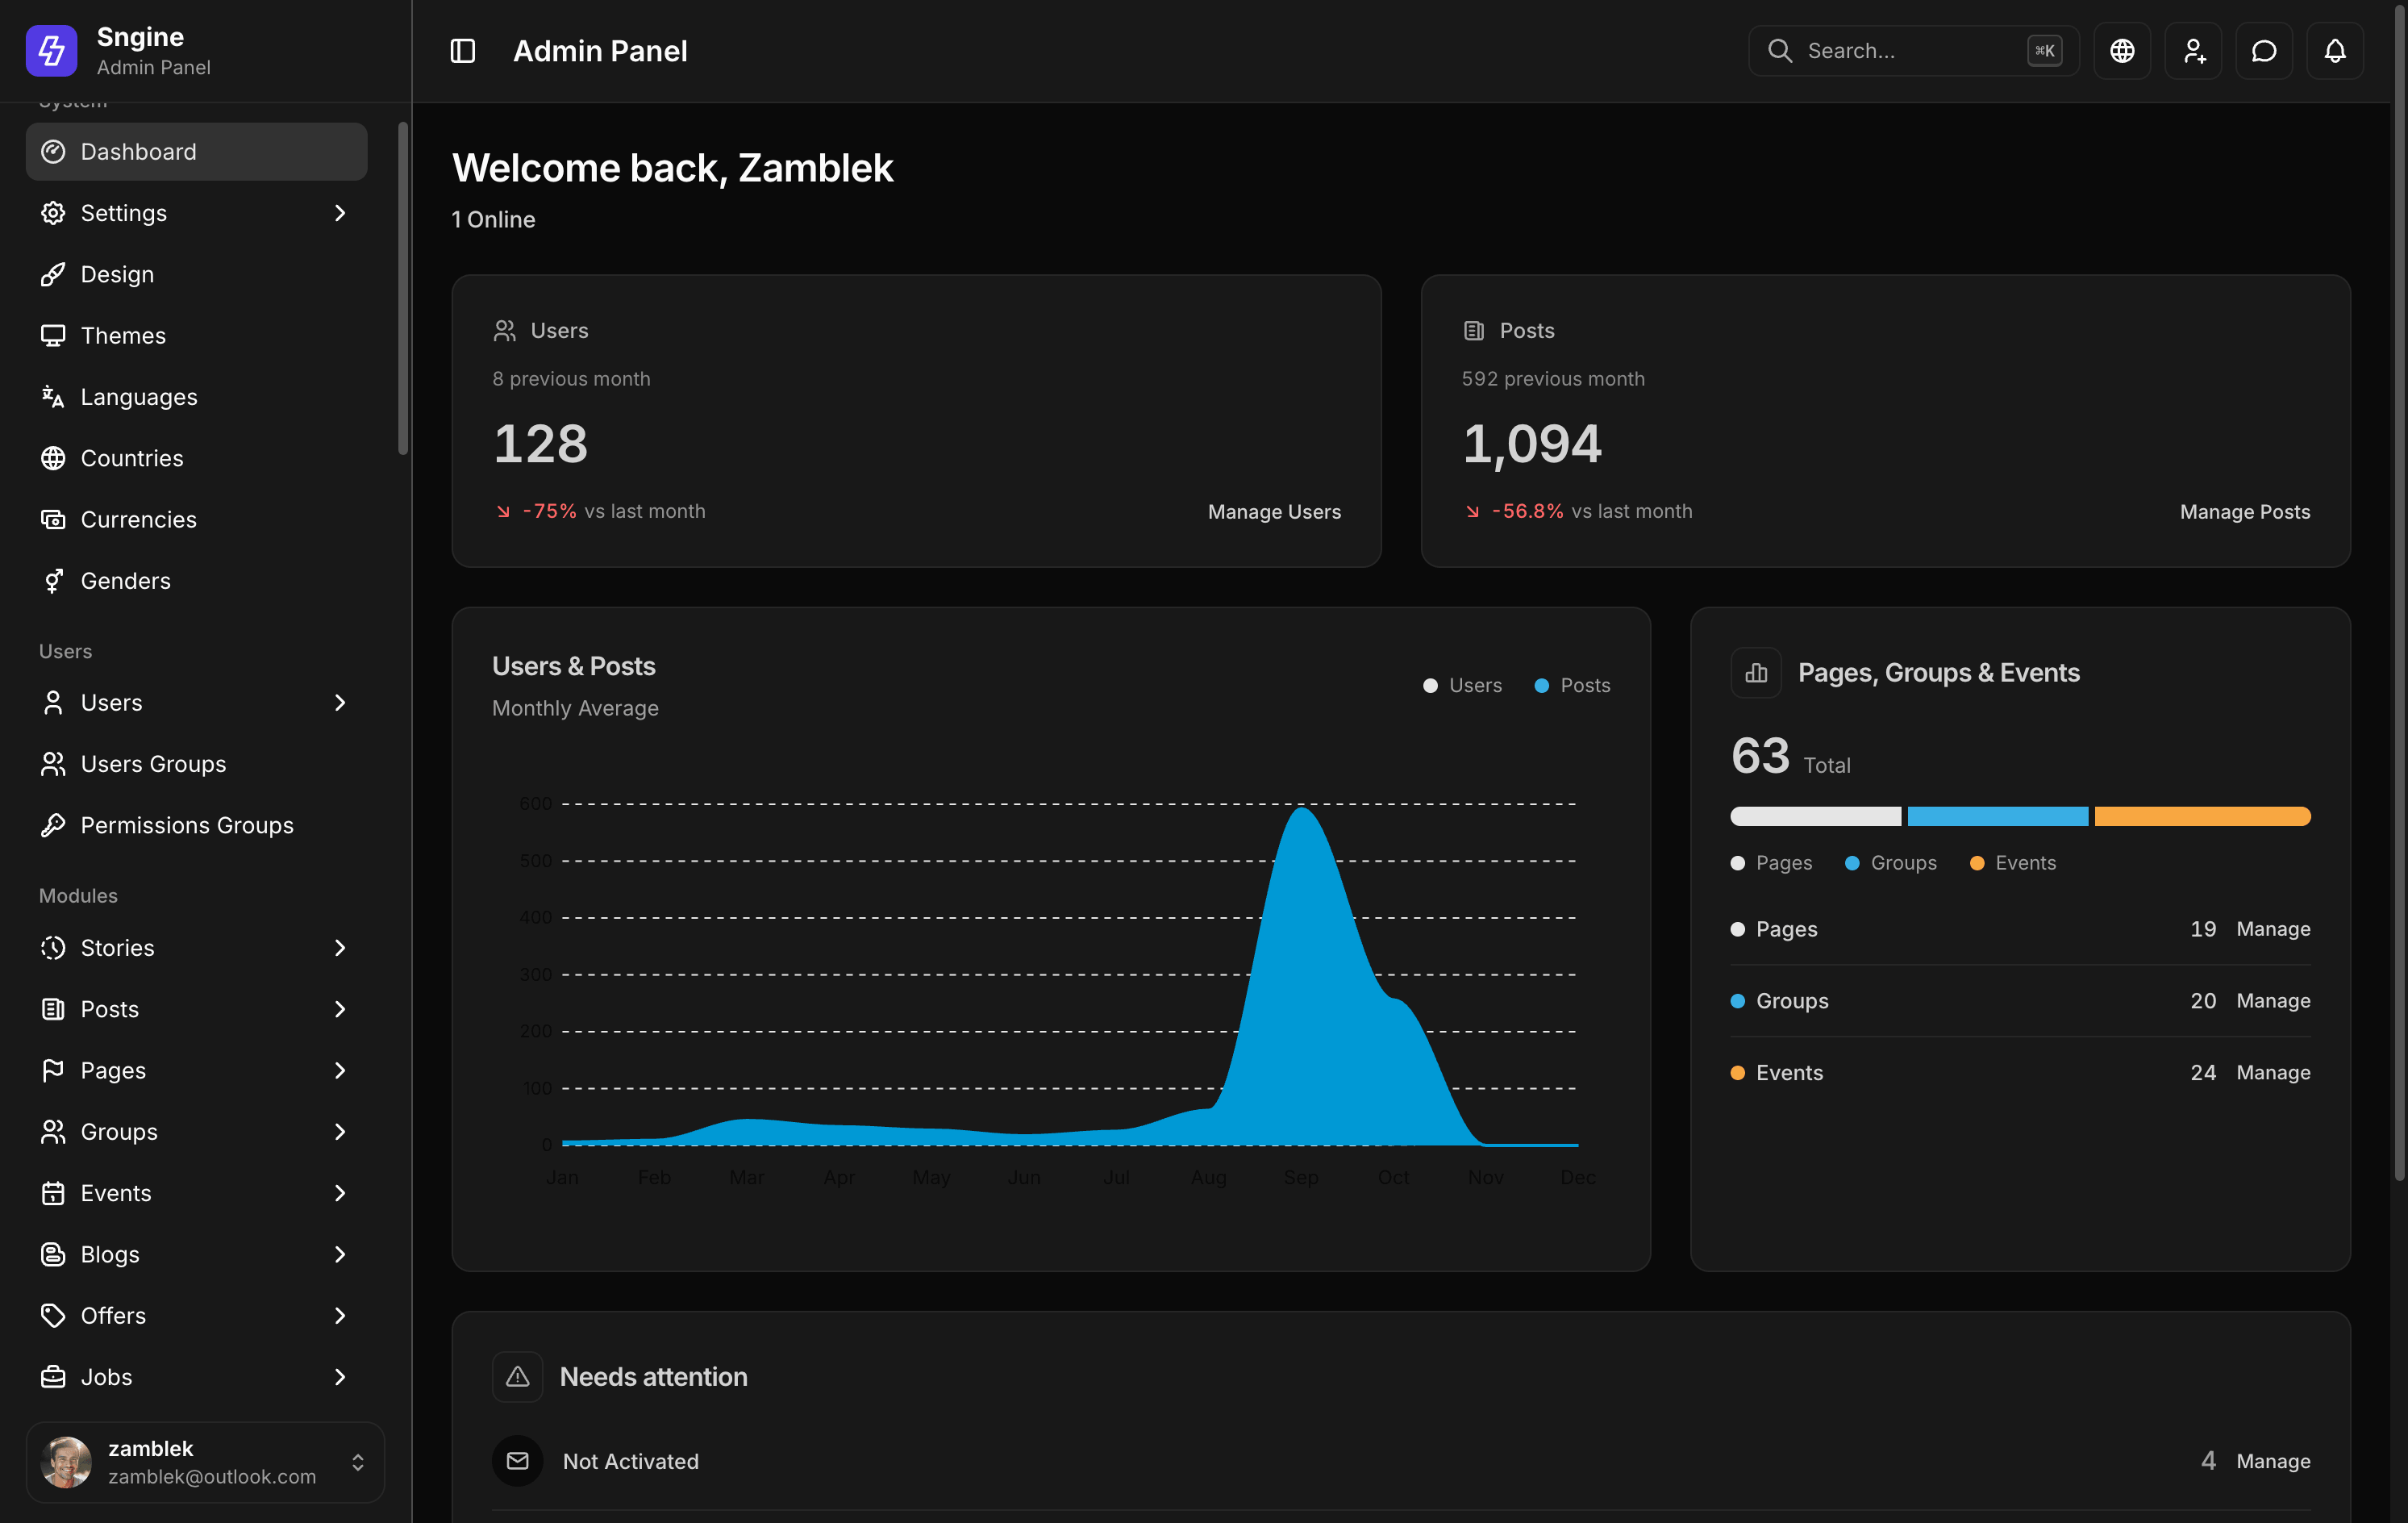Expand the Settings submenu chevron

pyautogui.click(x=340, y=213)
